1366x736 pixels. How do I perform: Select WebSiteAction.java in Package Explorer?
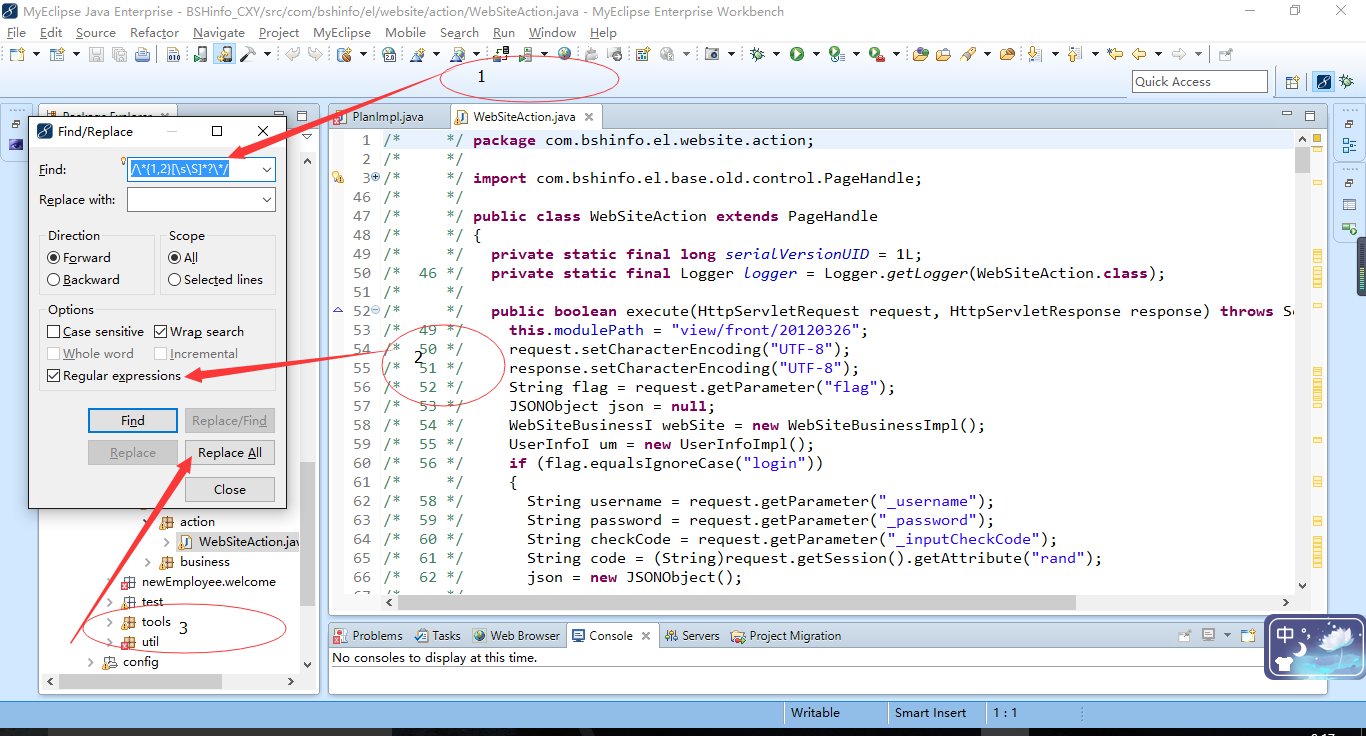point(239,542)
